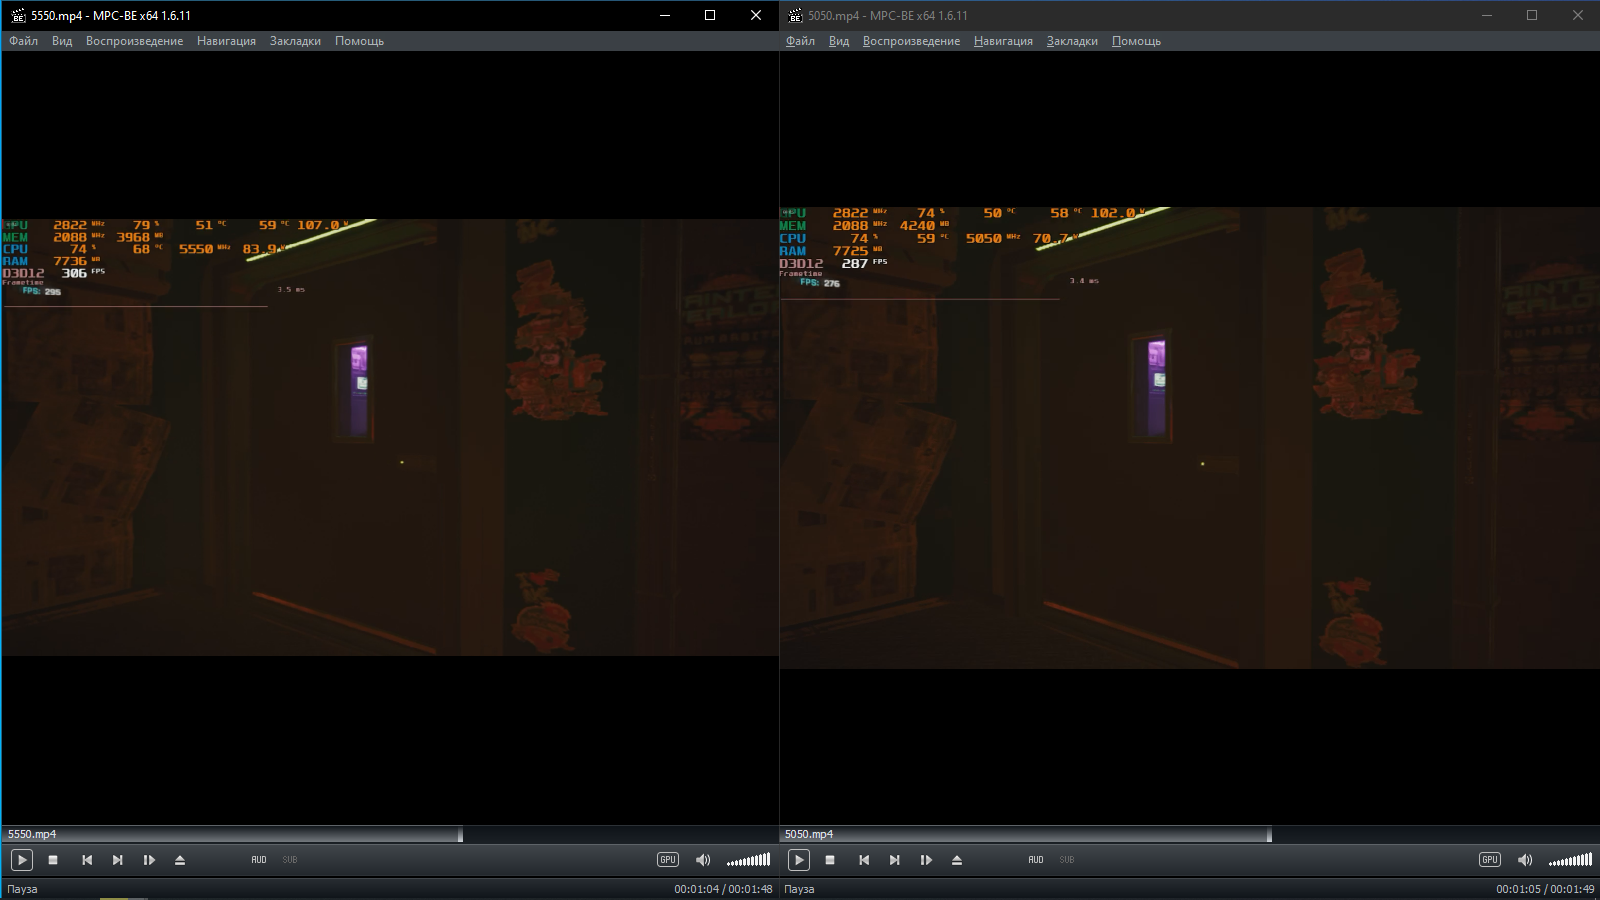
Task: Mute the audio in 5050.mp4 window
Action: [x=1525, y=860]
